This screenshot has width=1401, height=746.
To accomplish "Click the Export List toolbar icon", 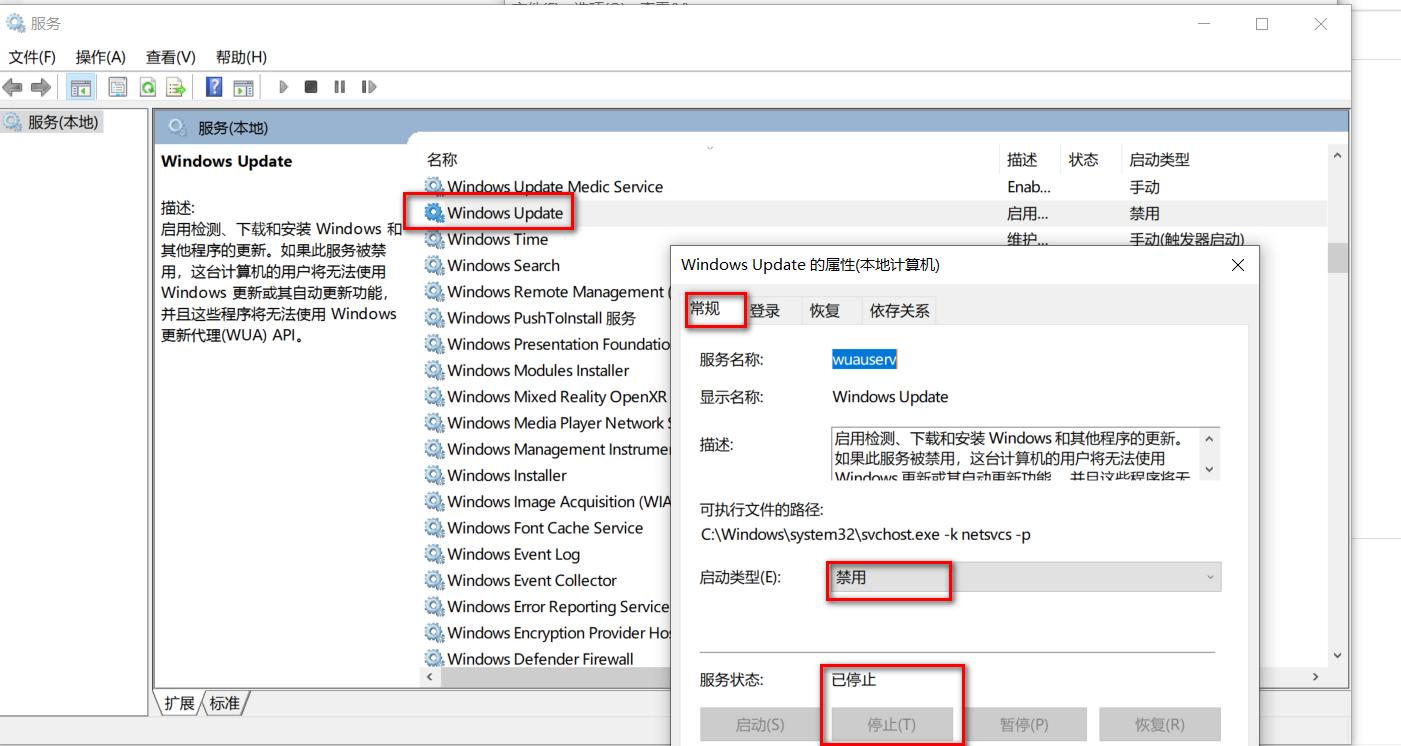I will point(176,87).
